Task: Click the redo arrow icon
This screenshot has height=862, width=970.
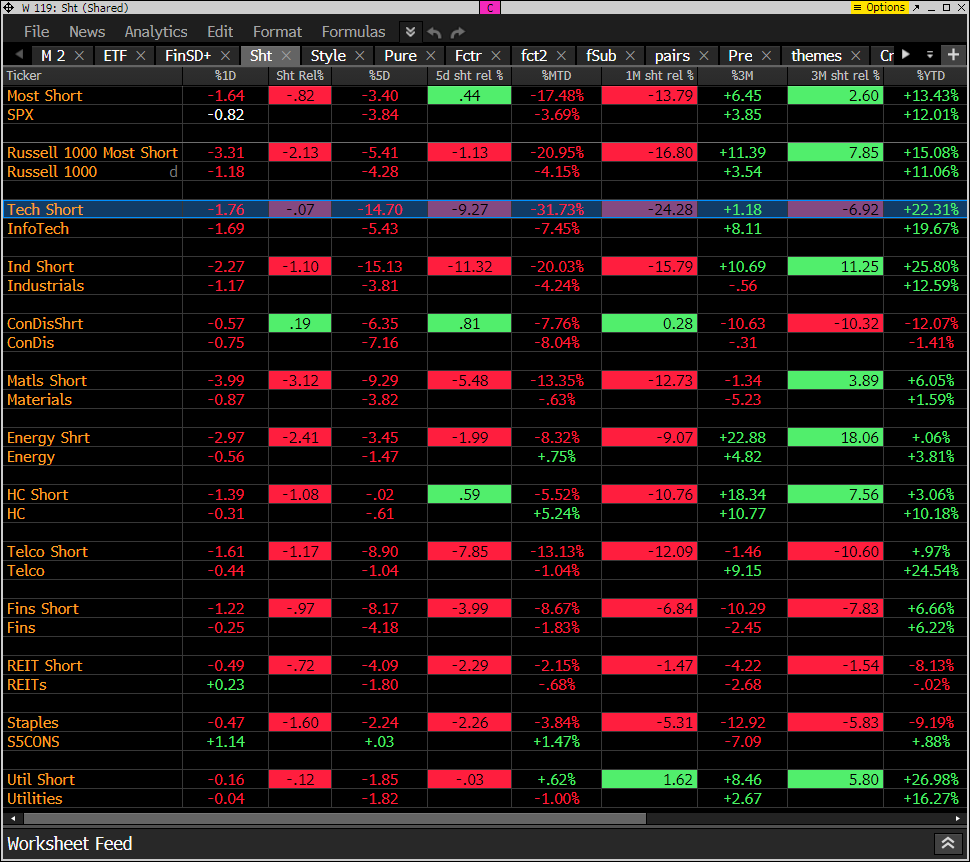Action: (x=458, y=32)
